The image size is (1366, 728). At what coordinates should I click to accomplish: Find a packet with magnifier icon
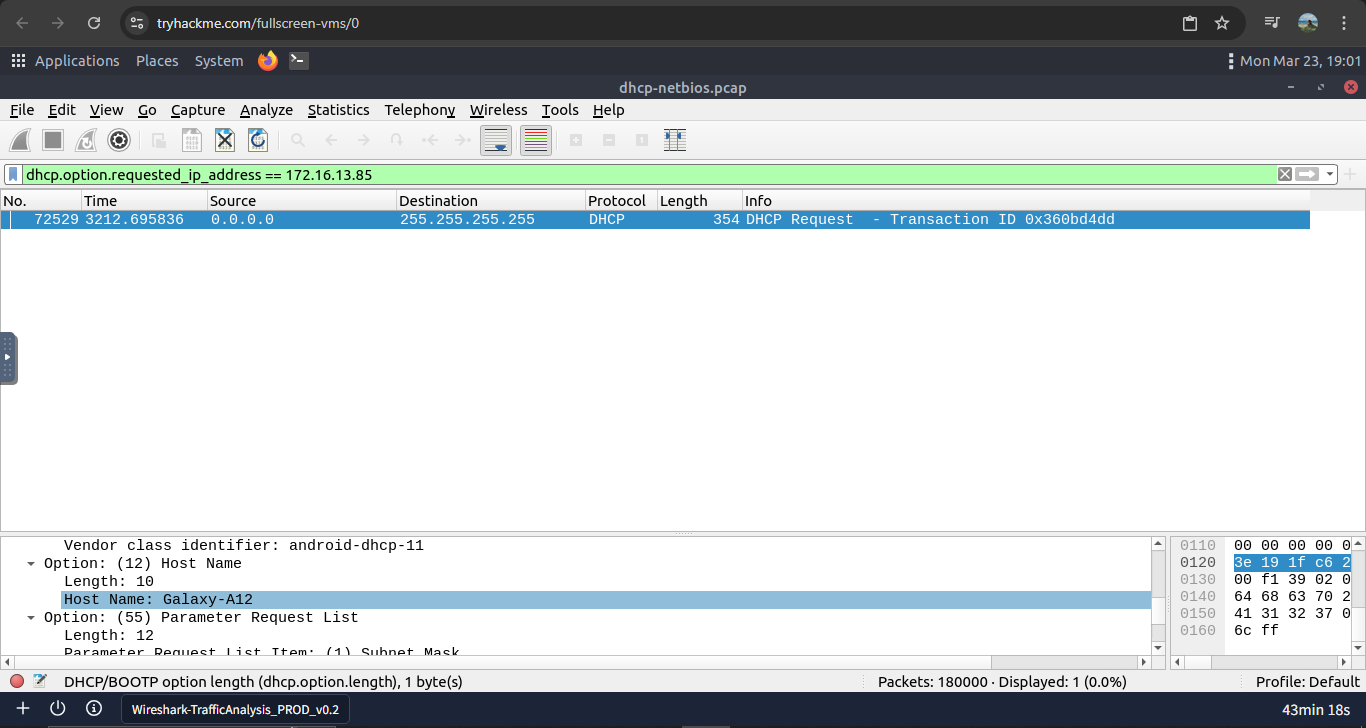point(298,141)
